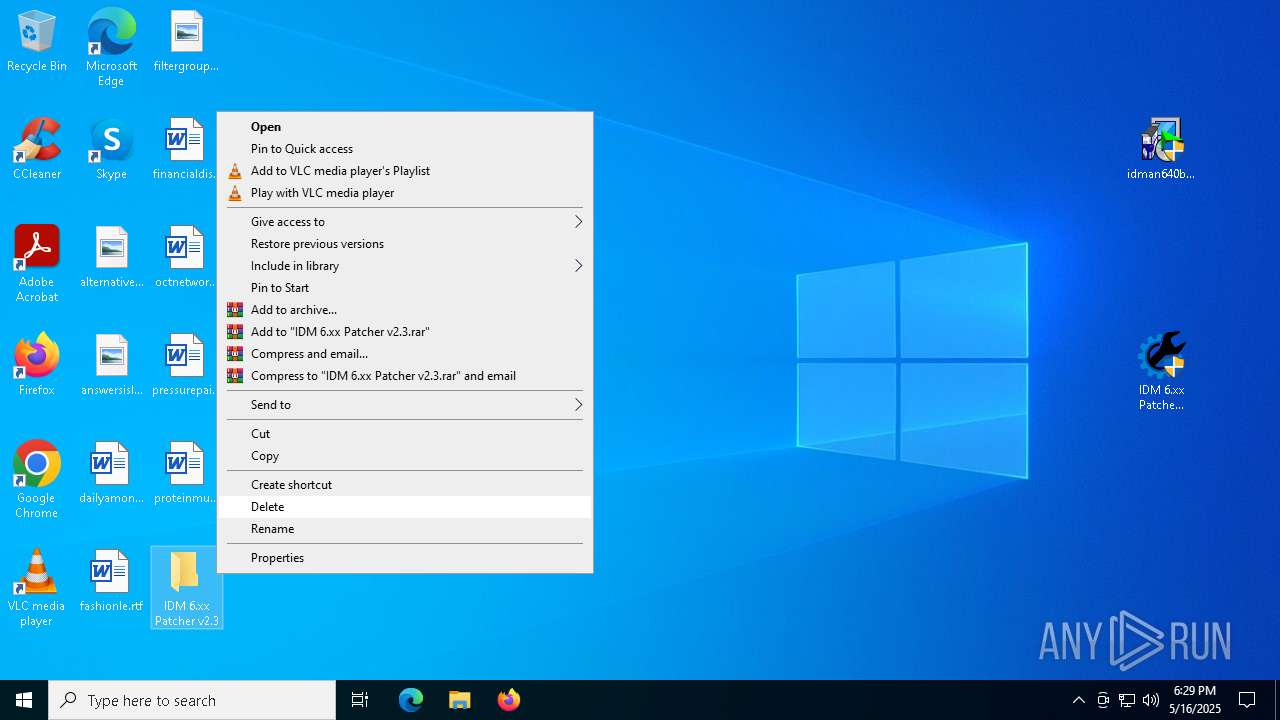The image size is (1280, 720).
Task: Launch Edge from the taskbar
Action: coord(411,700)
